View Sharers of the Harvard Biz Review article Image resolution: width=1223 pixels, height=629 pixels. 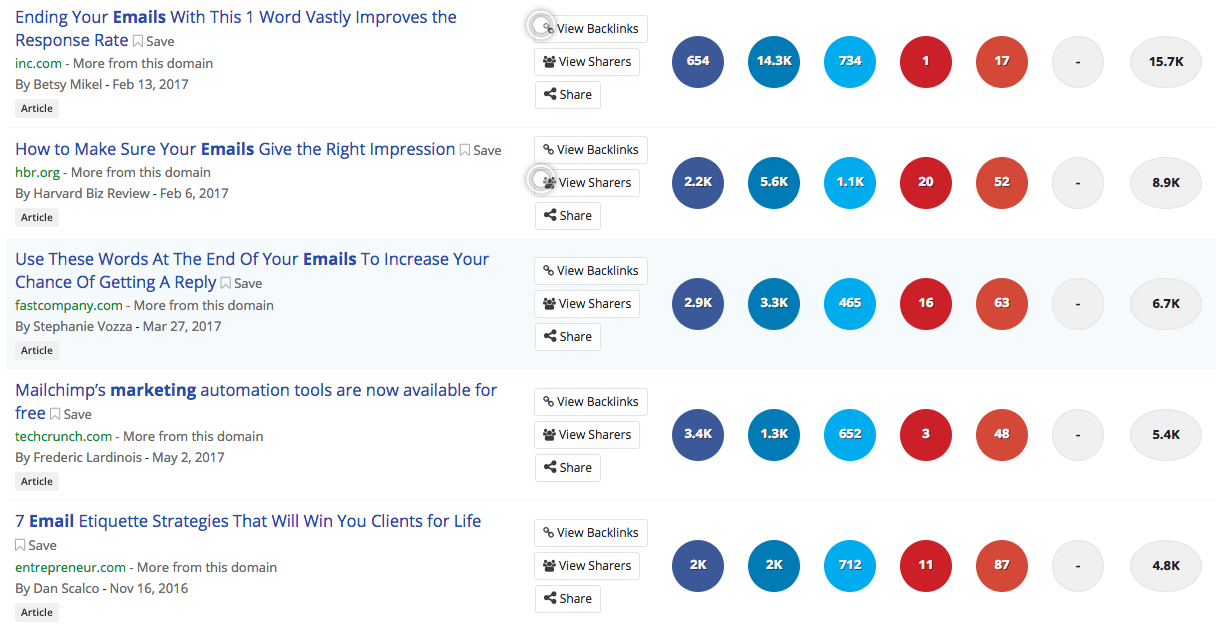(x=587, y=183)
